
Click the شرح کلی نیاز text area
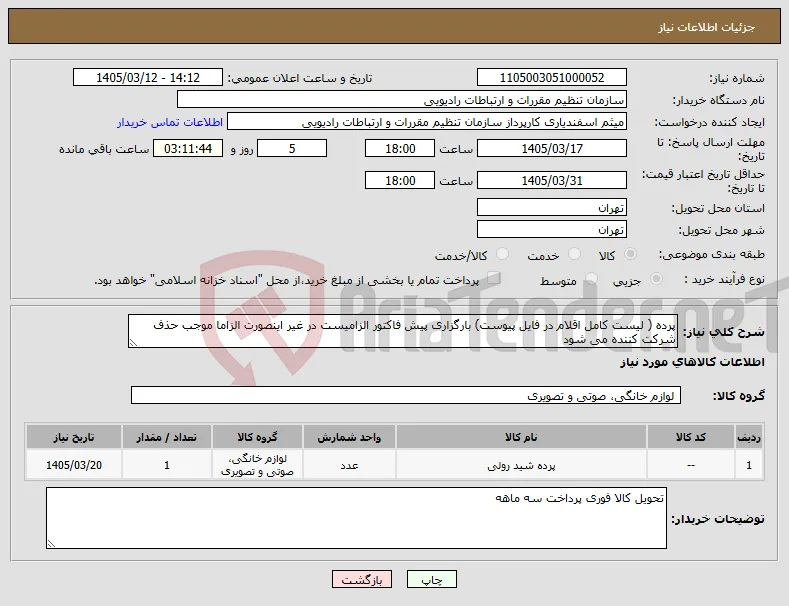[403, 331]
